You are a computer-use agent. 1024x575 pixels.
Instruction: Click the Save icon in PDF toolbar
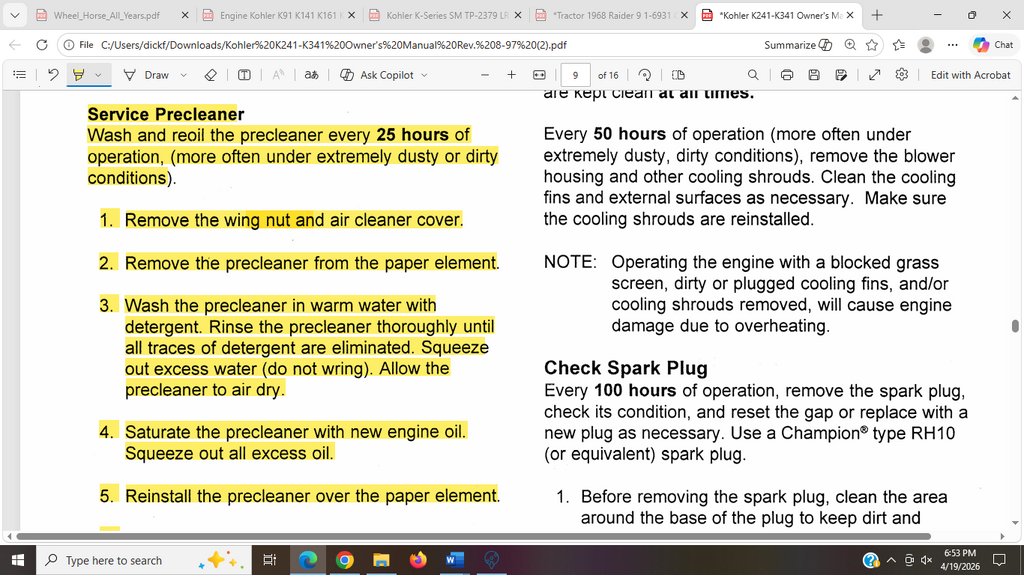coord(814,75)
